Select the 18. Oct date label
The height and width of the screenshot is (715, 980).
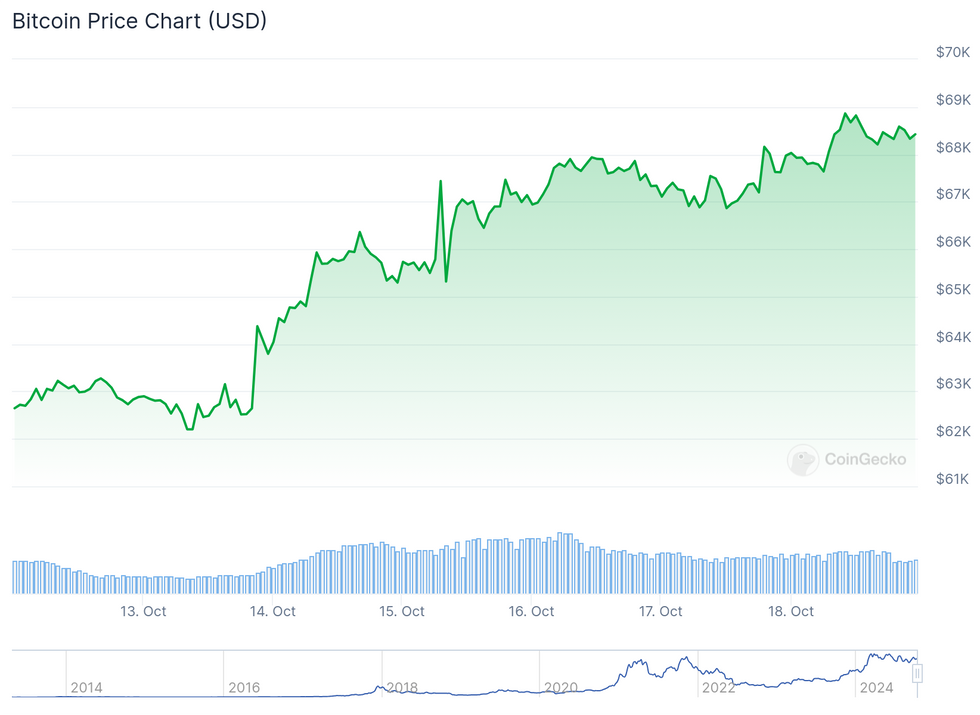[789, 611]
